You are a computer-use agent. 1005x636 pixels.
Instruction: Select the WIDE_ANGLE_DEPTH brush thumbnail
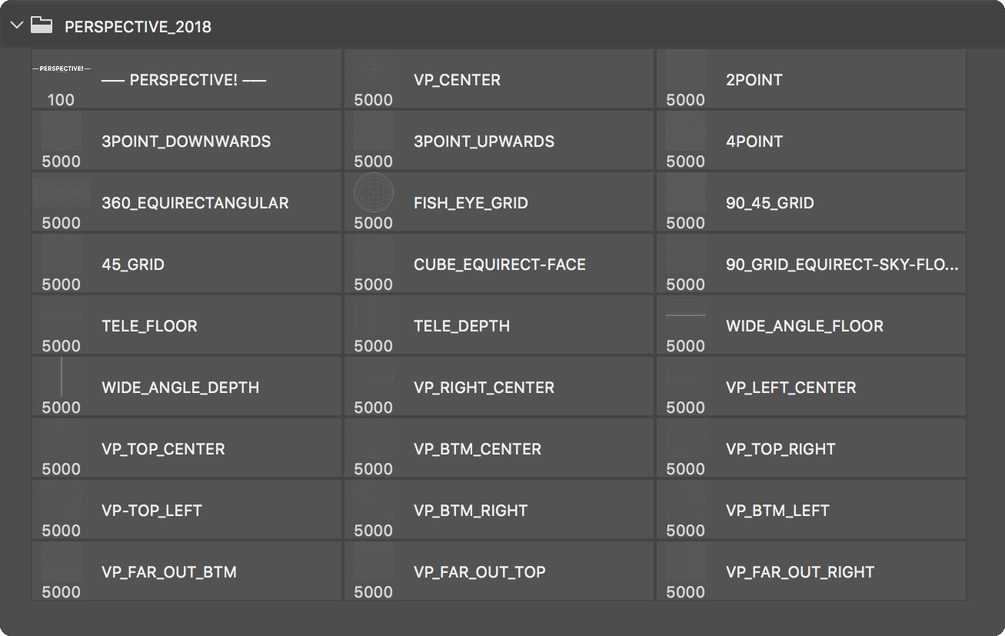[x=62, y=377]
